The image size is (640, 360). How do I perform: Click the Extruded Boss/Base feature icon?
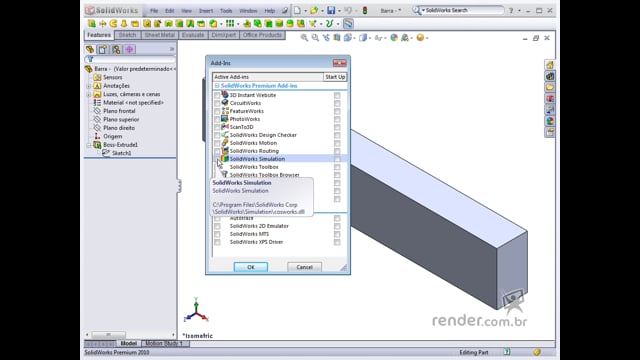(x=92, y=24)
